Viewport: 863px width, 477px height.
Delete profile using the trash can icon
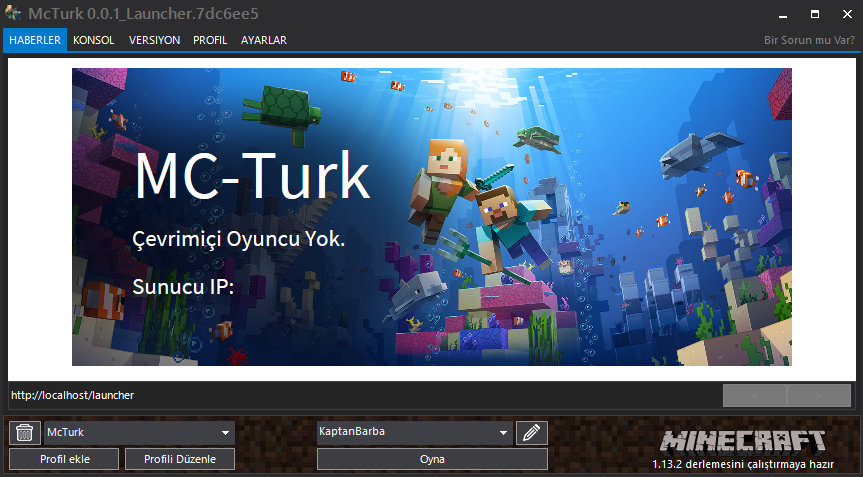click(x=25, y=433)
